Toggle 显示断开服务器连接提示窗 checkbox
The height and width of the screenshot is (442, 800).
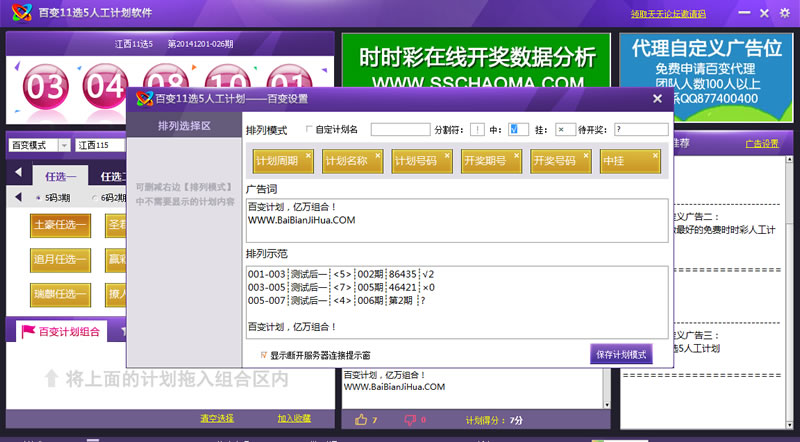point(264,355)
